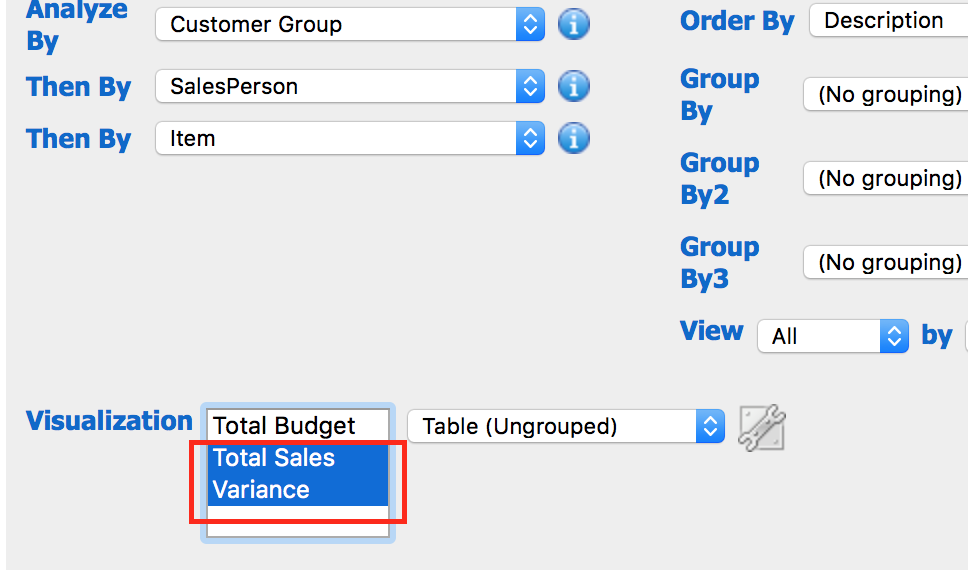Select Total Sales in visualization list
The image size is (968, 570).
298,458
